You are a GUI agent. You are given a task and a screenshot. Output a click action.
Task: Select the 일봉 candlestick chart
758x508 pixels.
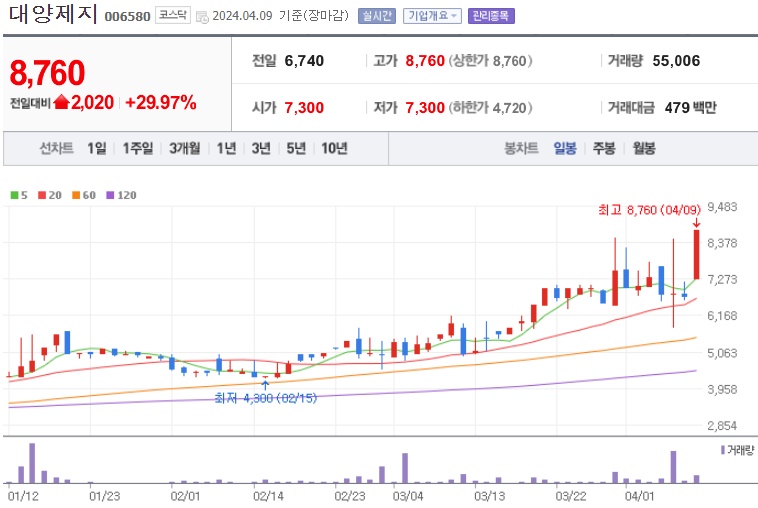(x=565, y=148)
